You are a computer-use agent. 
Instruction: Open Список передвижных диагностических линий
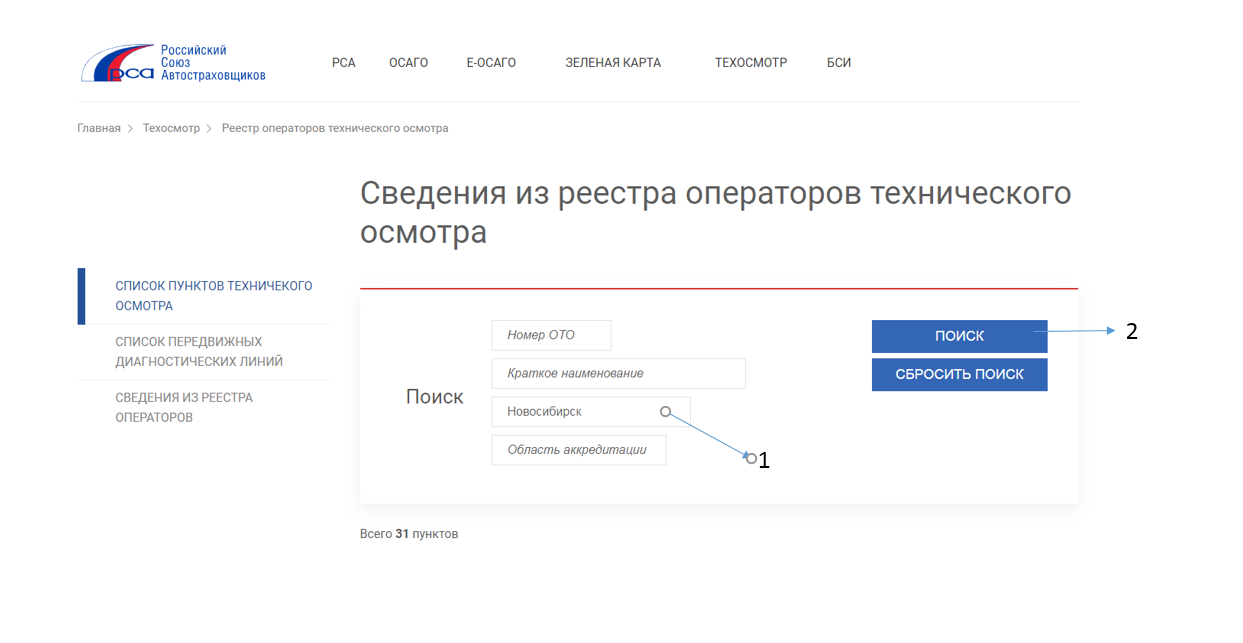coord(198,352)
